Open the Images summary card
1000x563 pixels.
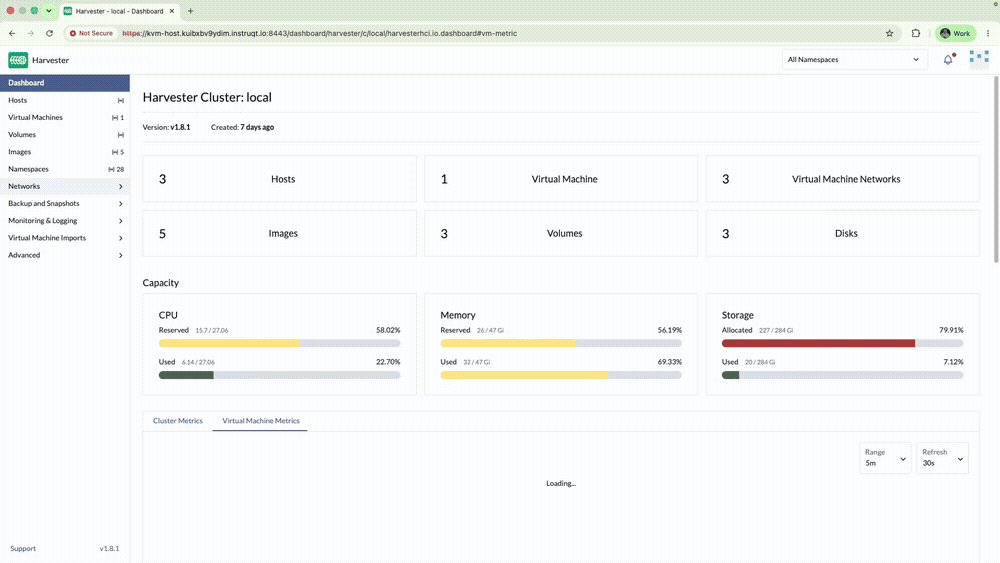(279, 233)
